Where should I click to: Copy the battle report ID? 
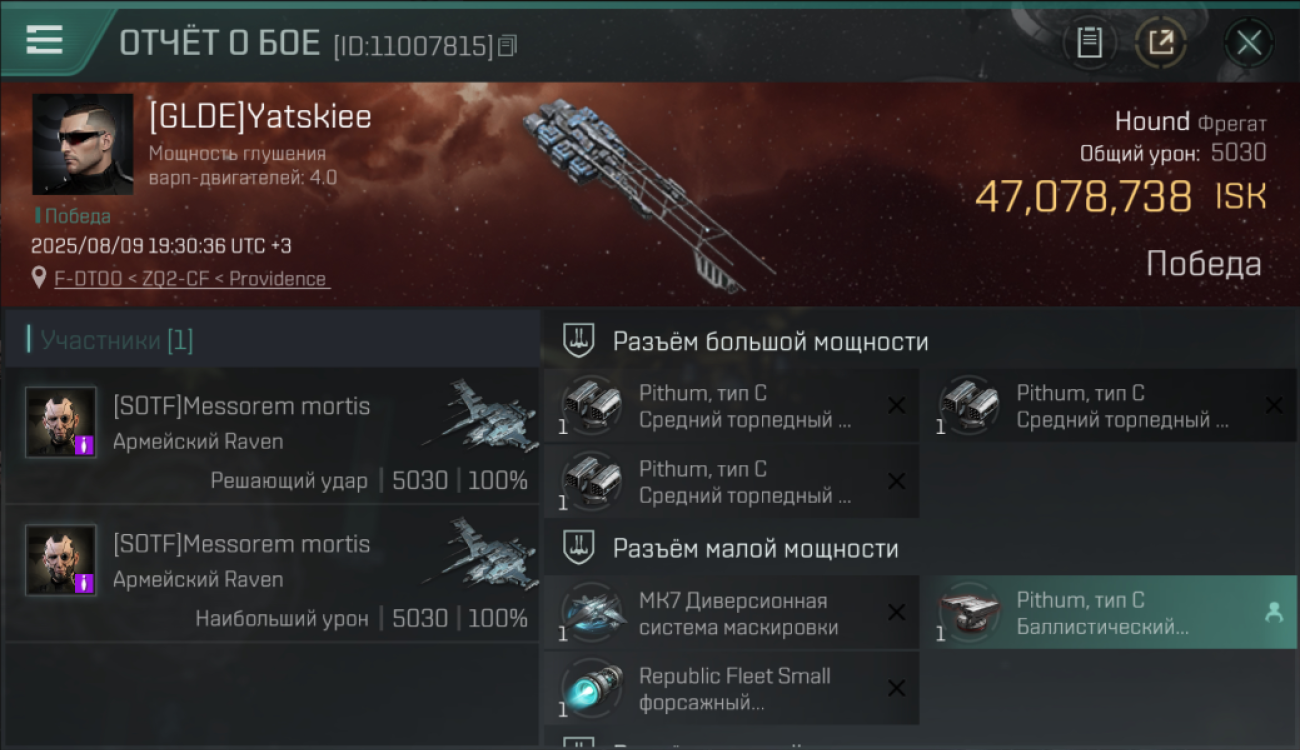(x=507, y=45)
